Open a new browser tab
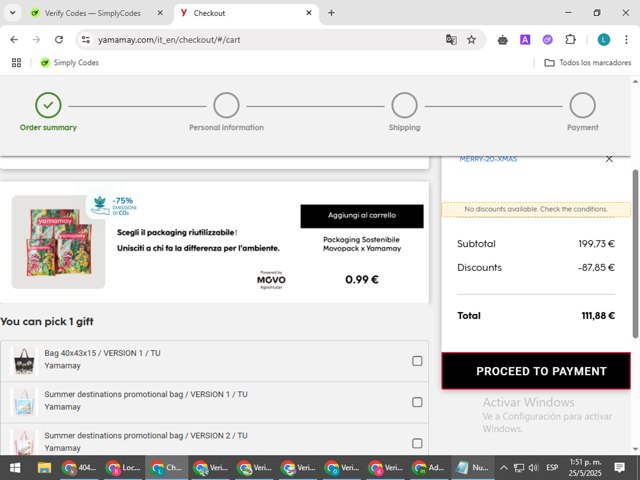640x480 pixels. [x=331, y=13]
